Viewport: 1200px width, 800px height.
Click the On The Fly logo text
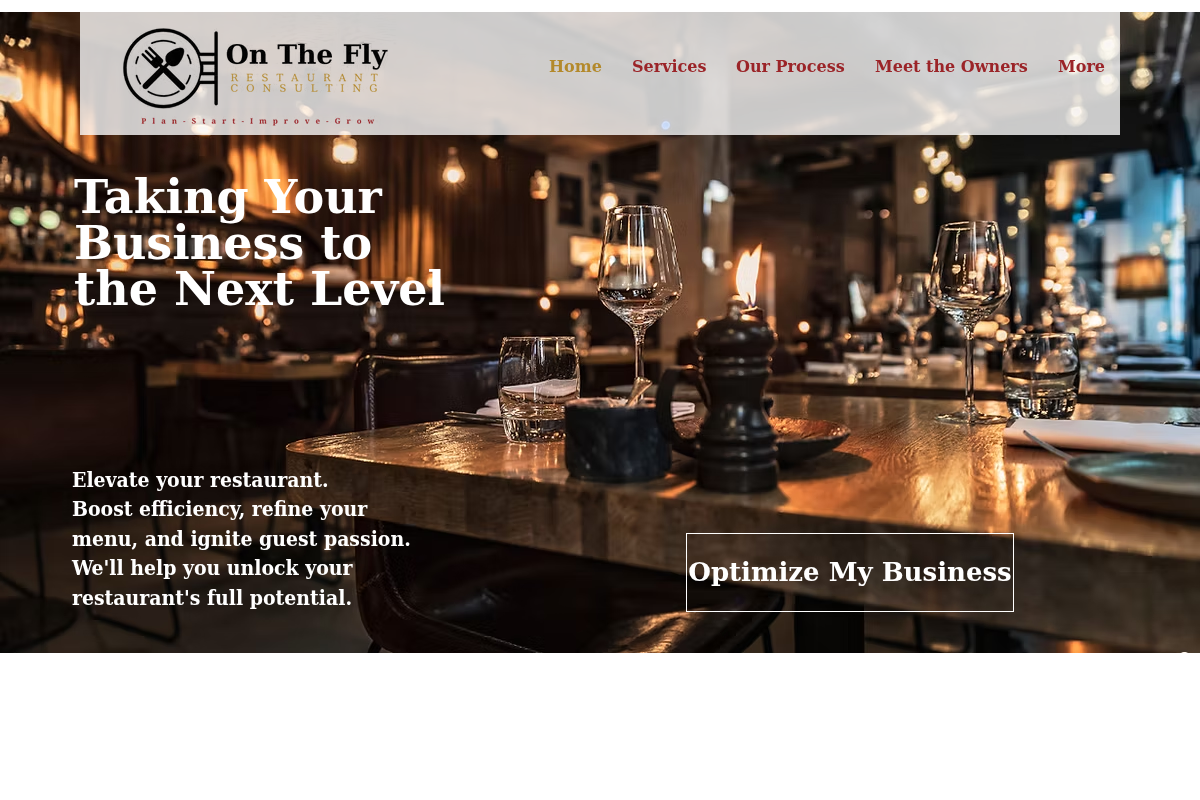coord(306,54)
